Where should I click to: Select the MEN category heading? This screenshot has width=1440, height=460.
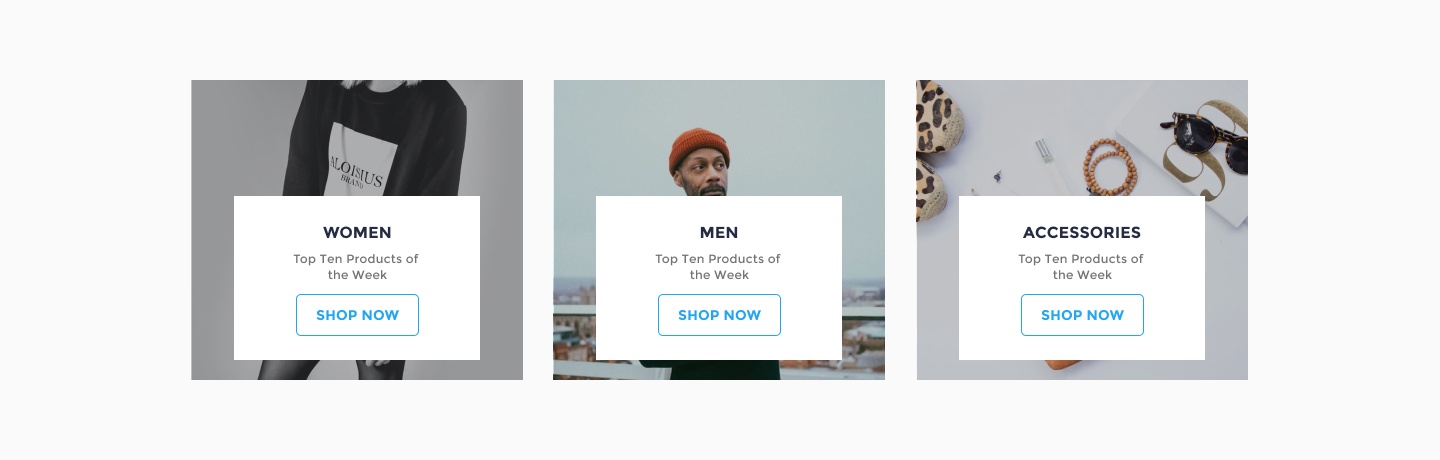(x=719, y=232)
